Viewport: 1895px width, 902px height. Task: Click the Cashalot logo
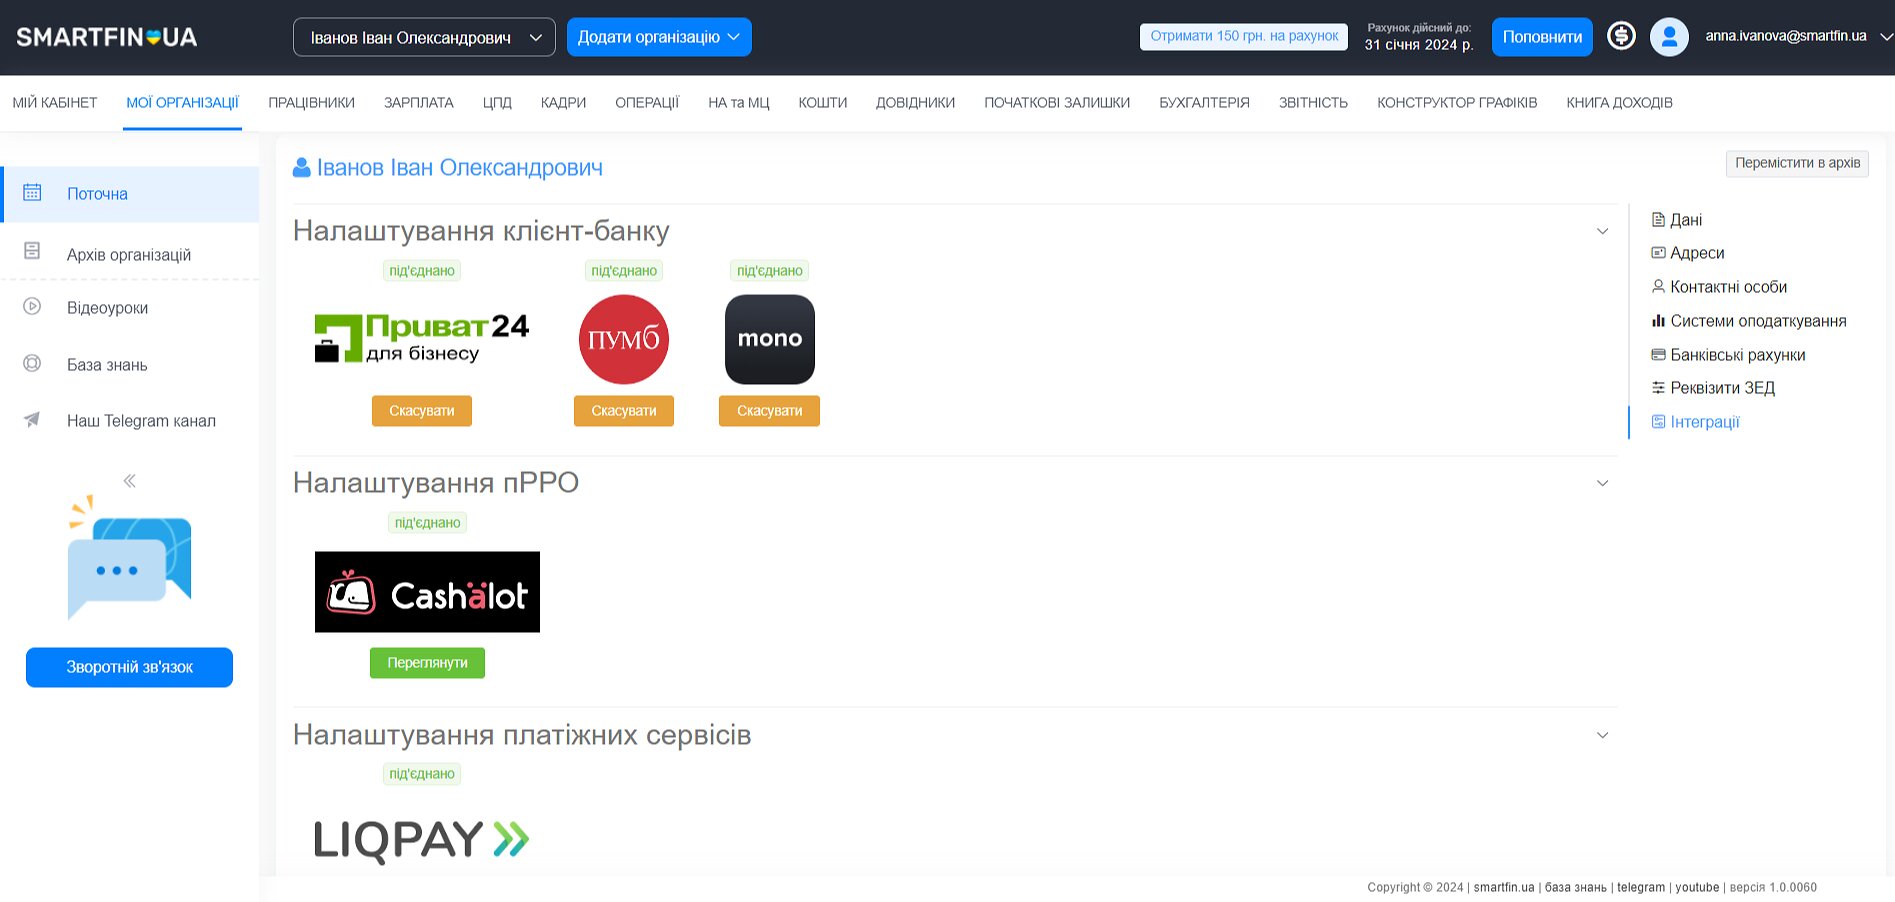[427, 592]
